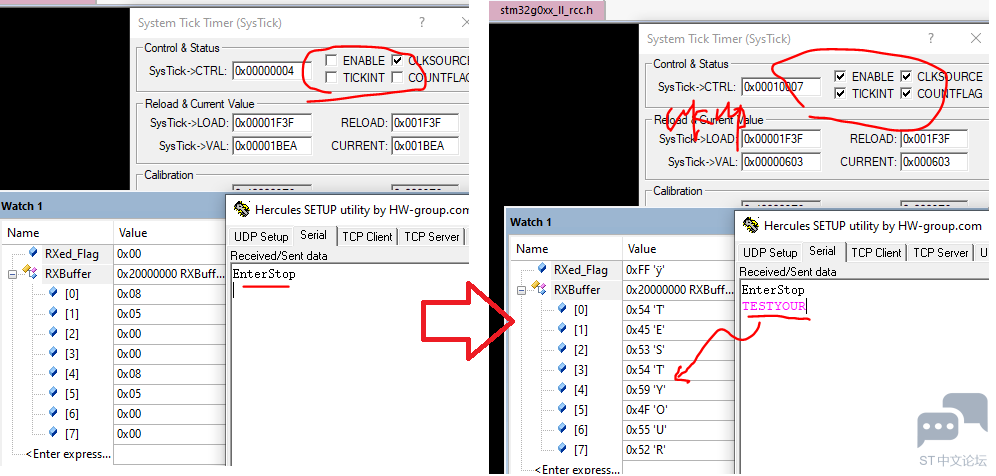Toggle CLKSOURCE checkbox in left SysTick dialog
Image resolution: width=996 pixels, height=476 pixels.
(x=398, y=60)
